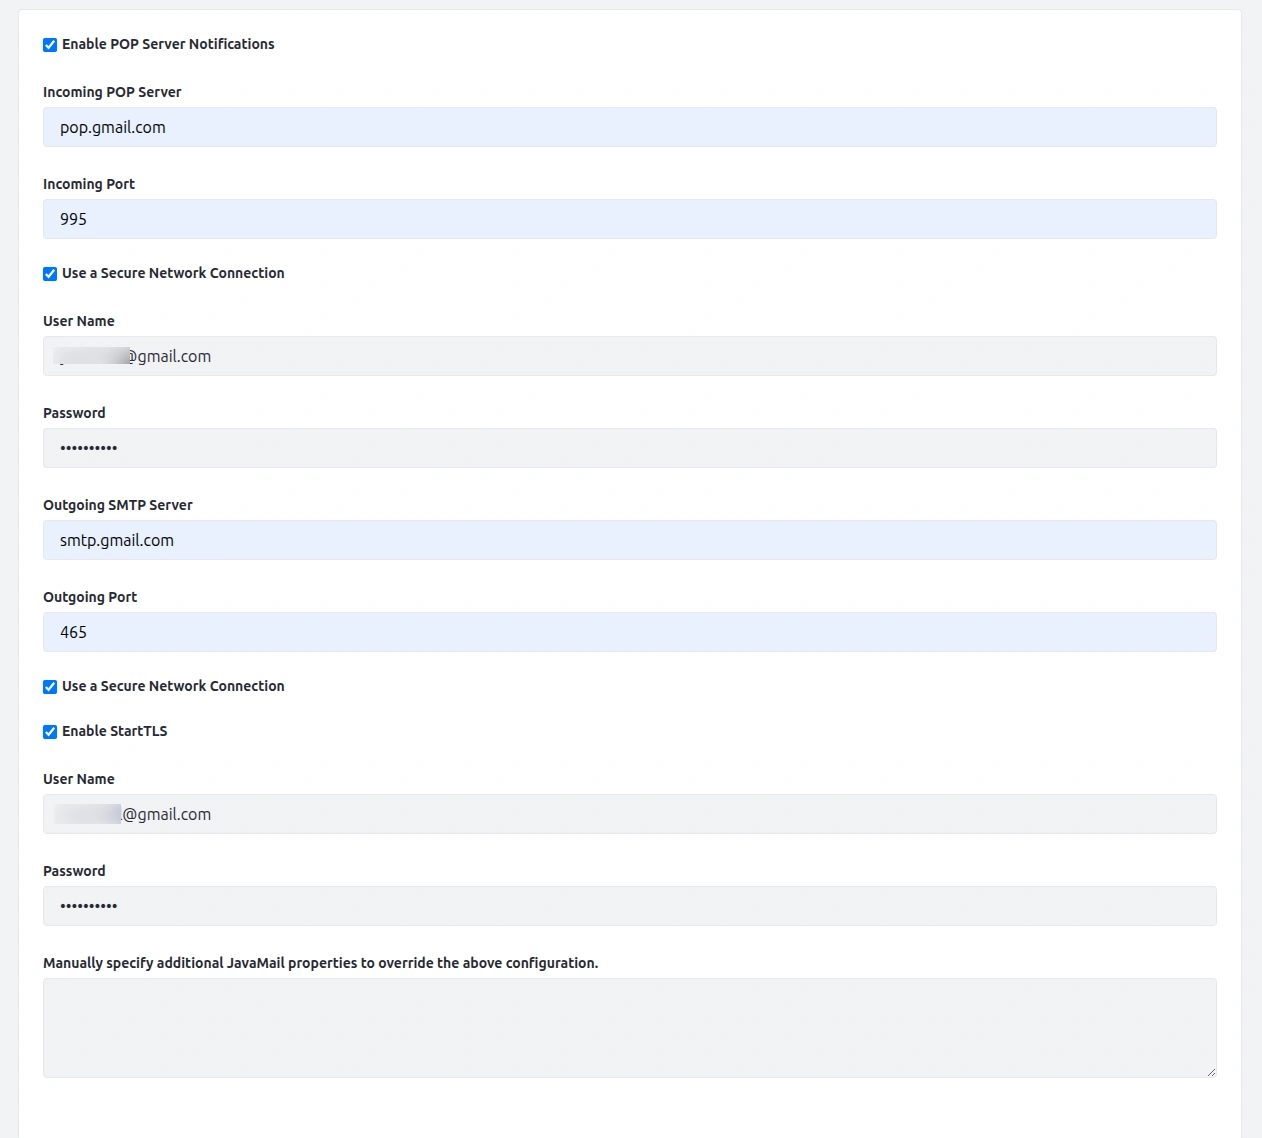
Task: Select the incoming Password field
Action: pyautogui.click(x=630, y=448)
